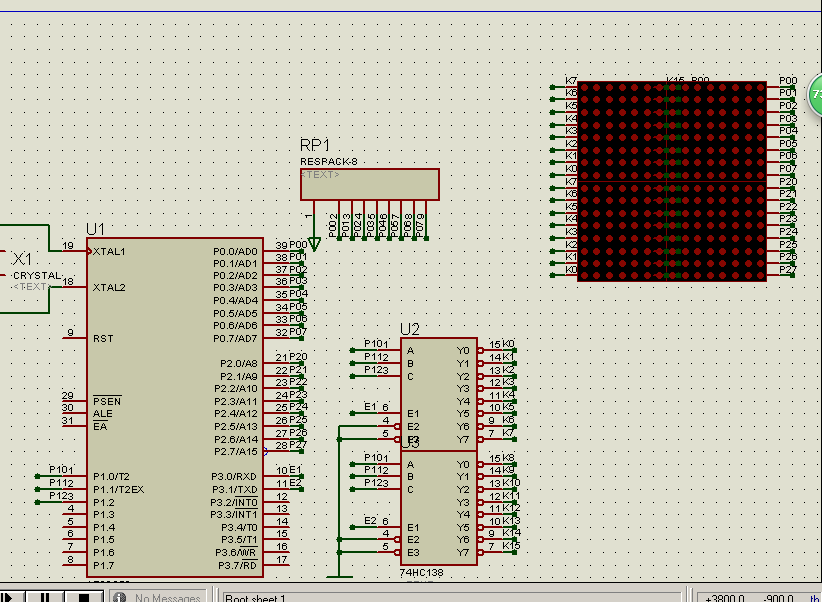
Task: Click the RP1 reference label
Action: 315,145
